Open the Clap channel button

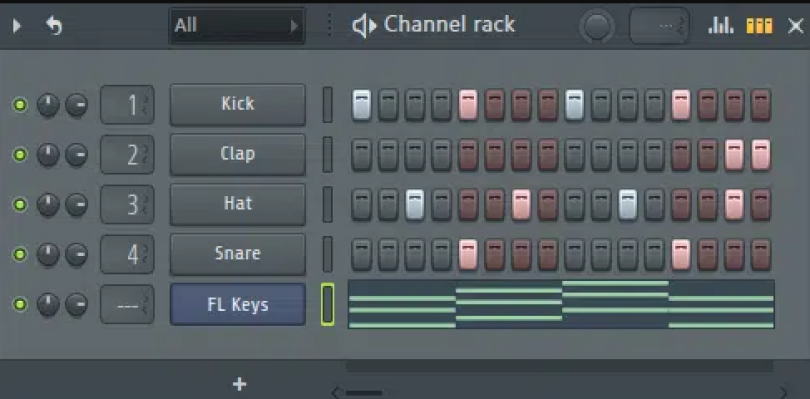pos(238,154)
